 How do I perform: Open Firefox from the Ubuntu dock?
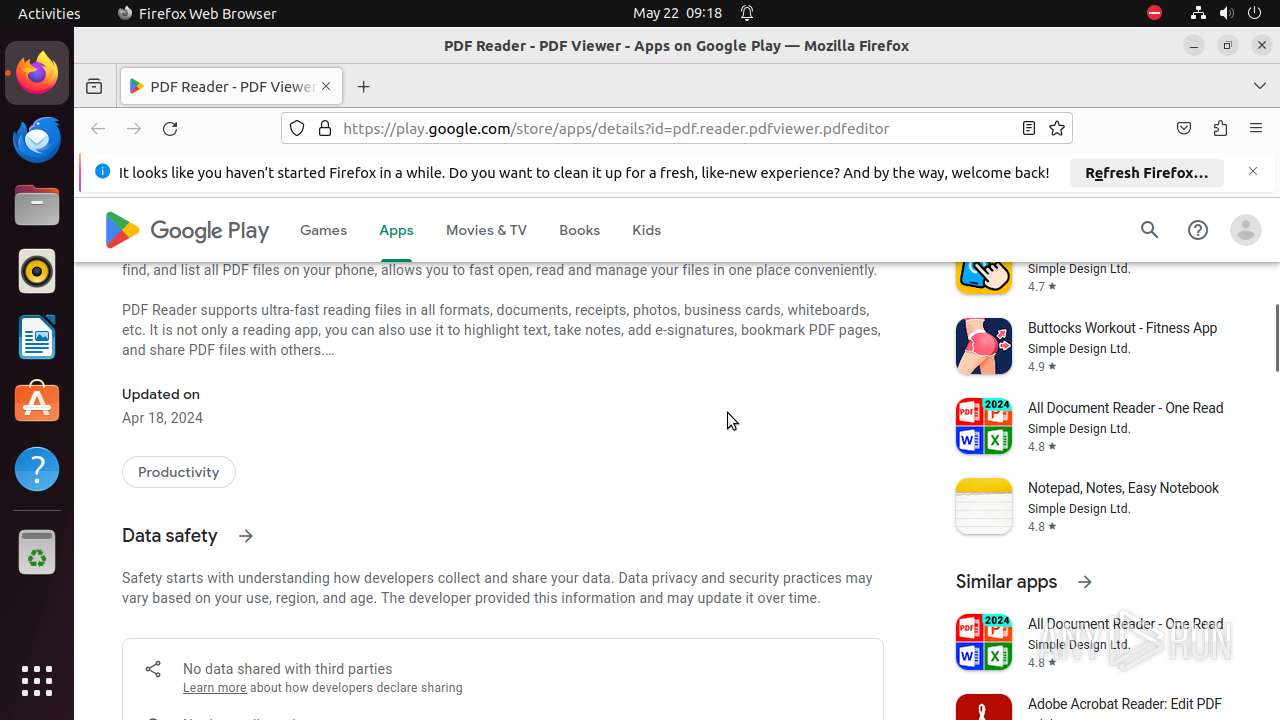tap(37, 73)
